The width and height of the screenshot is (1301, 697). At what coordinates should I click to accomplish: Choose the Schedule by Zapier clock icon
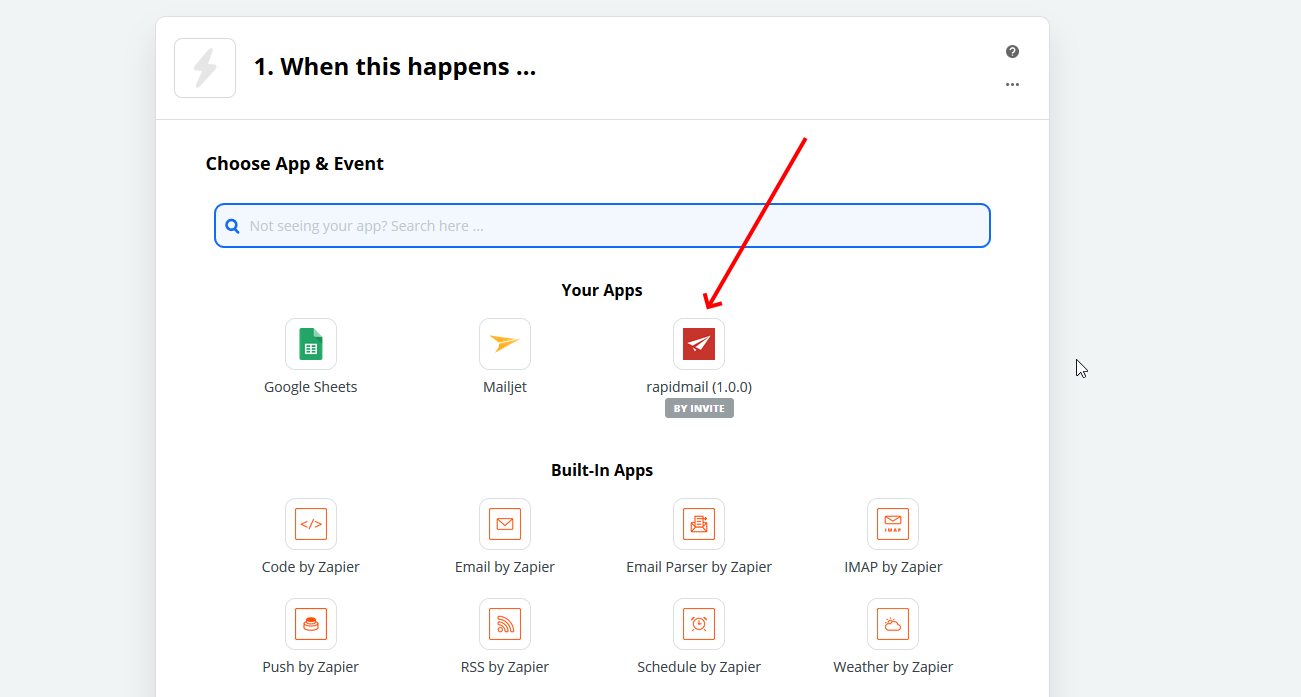pos(699,624)
